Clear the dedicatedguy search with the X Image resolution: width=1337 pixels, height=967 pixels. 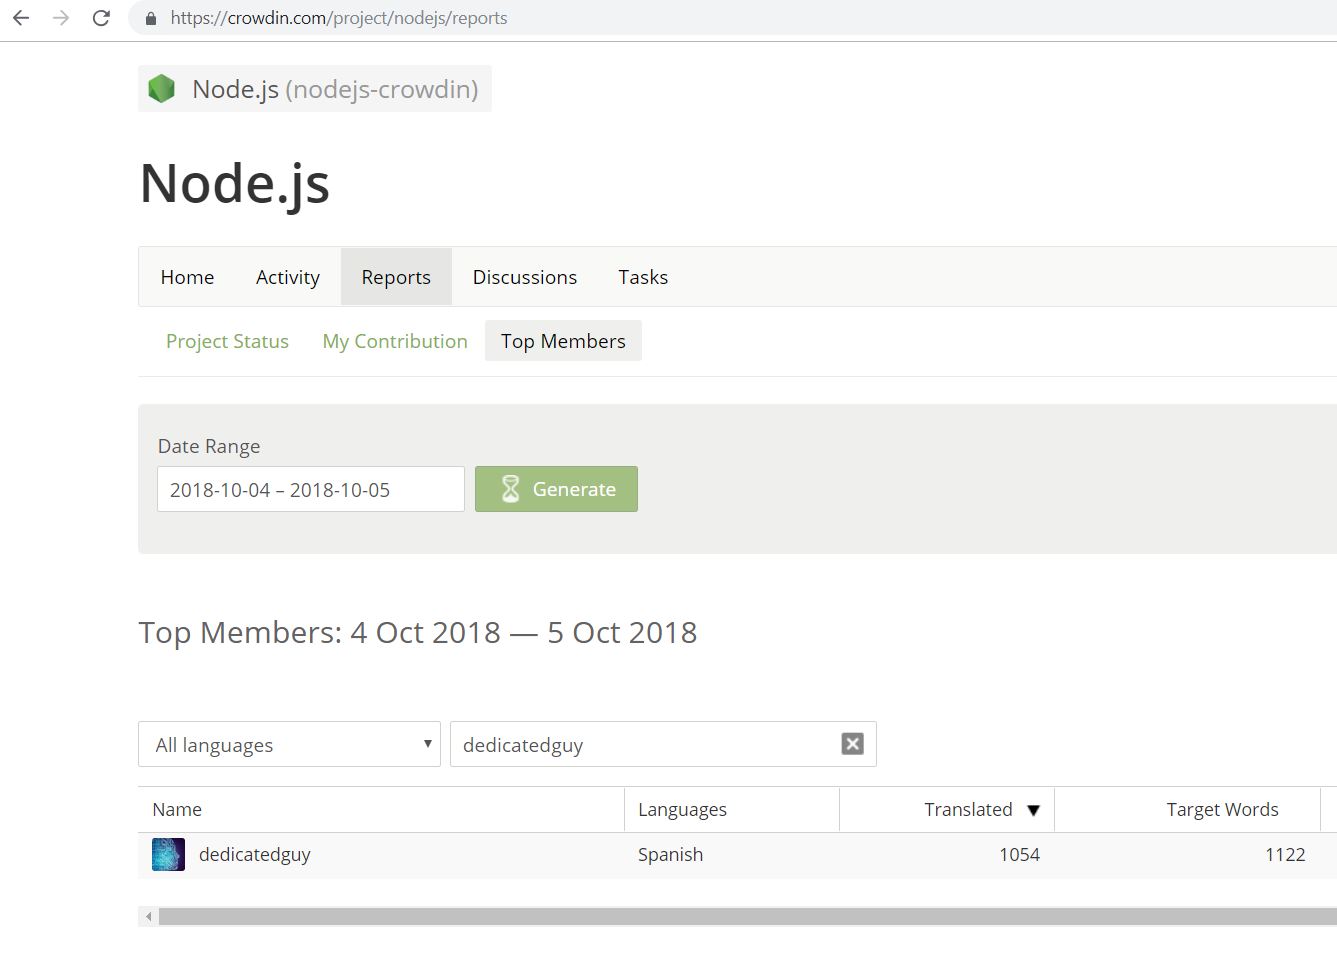(x=853, y=744)
